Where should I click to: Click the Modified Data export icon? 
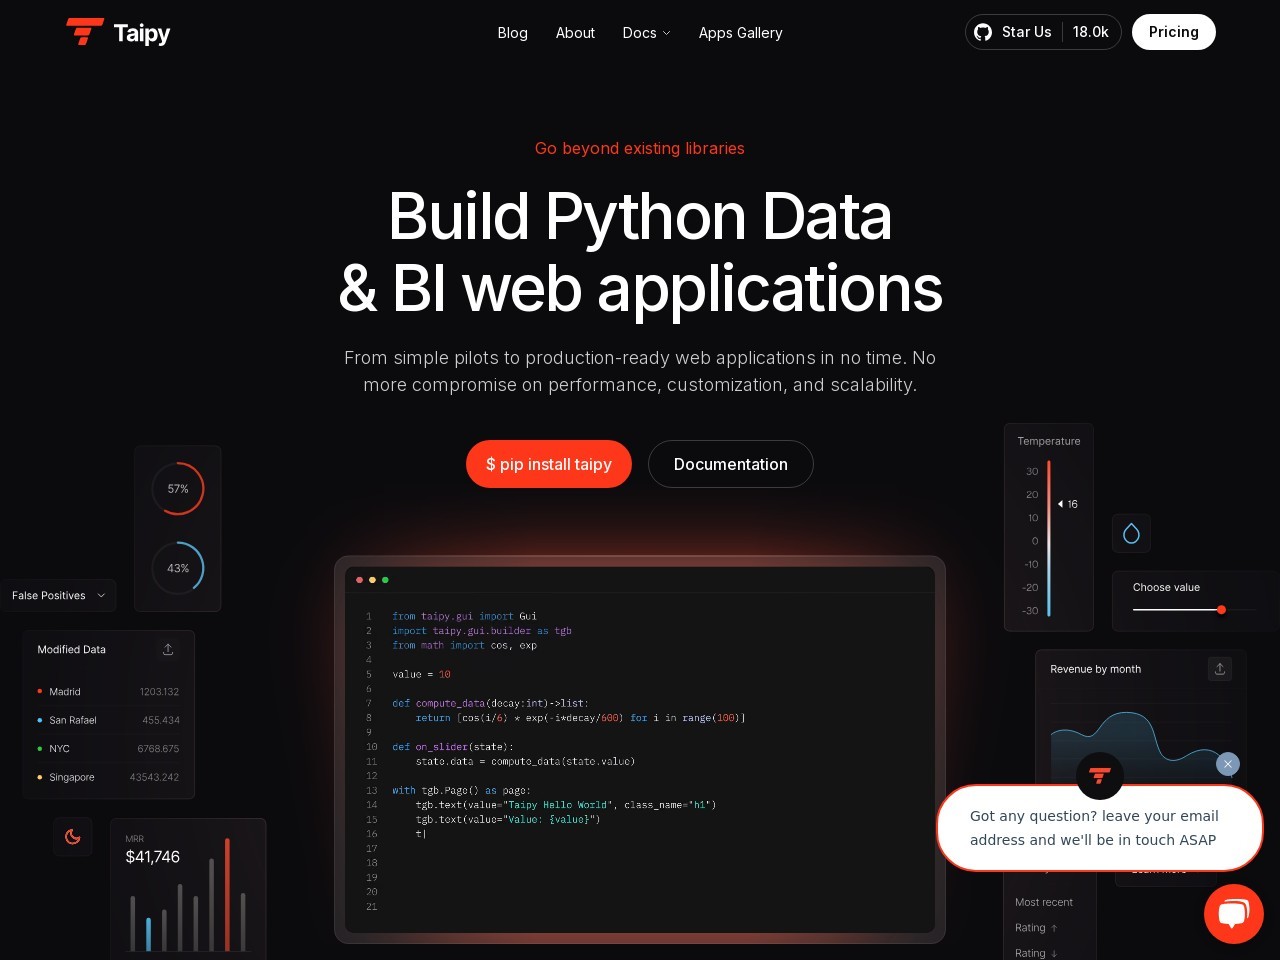point(168,649)
